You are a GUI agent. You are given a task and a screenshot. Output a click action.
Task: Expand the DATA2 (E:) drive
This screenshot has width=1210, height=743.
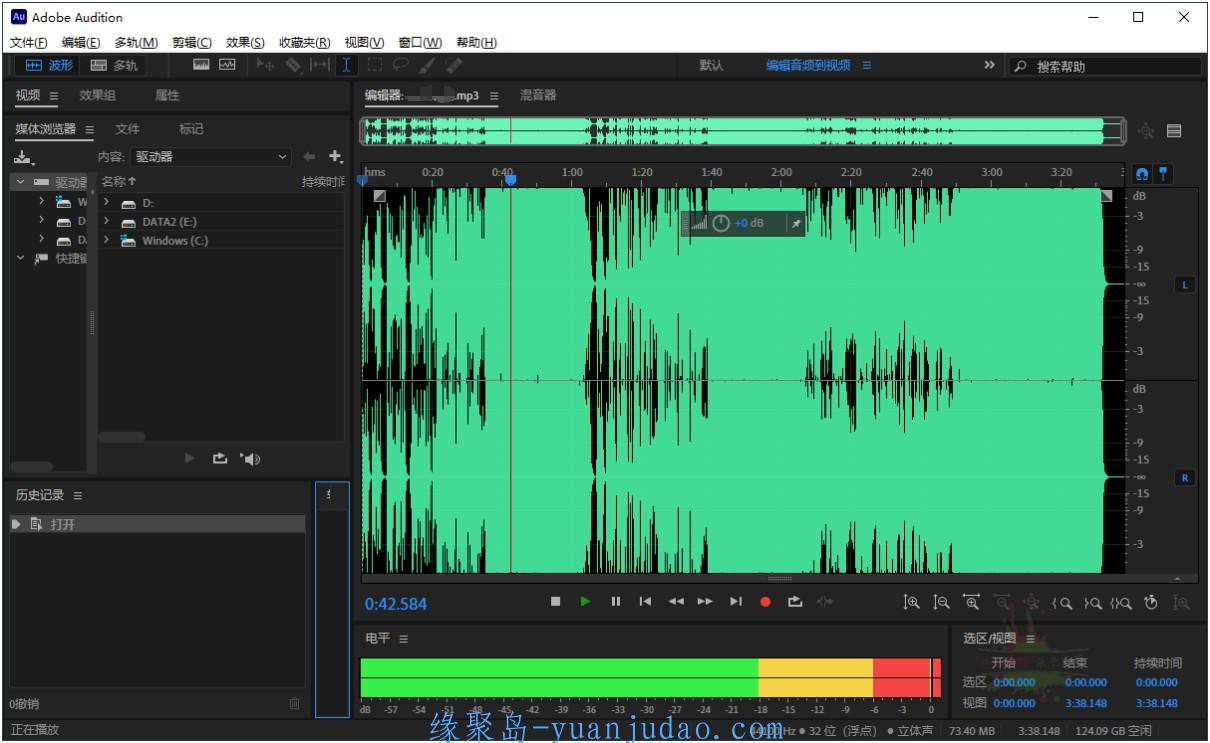[106, 222]
